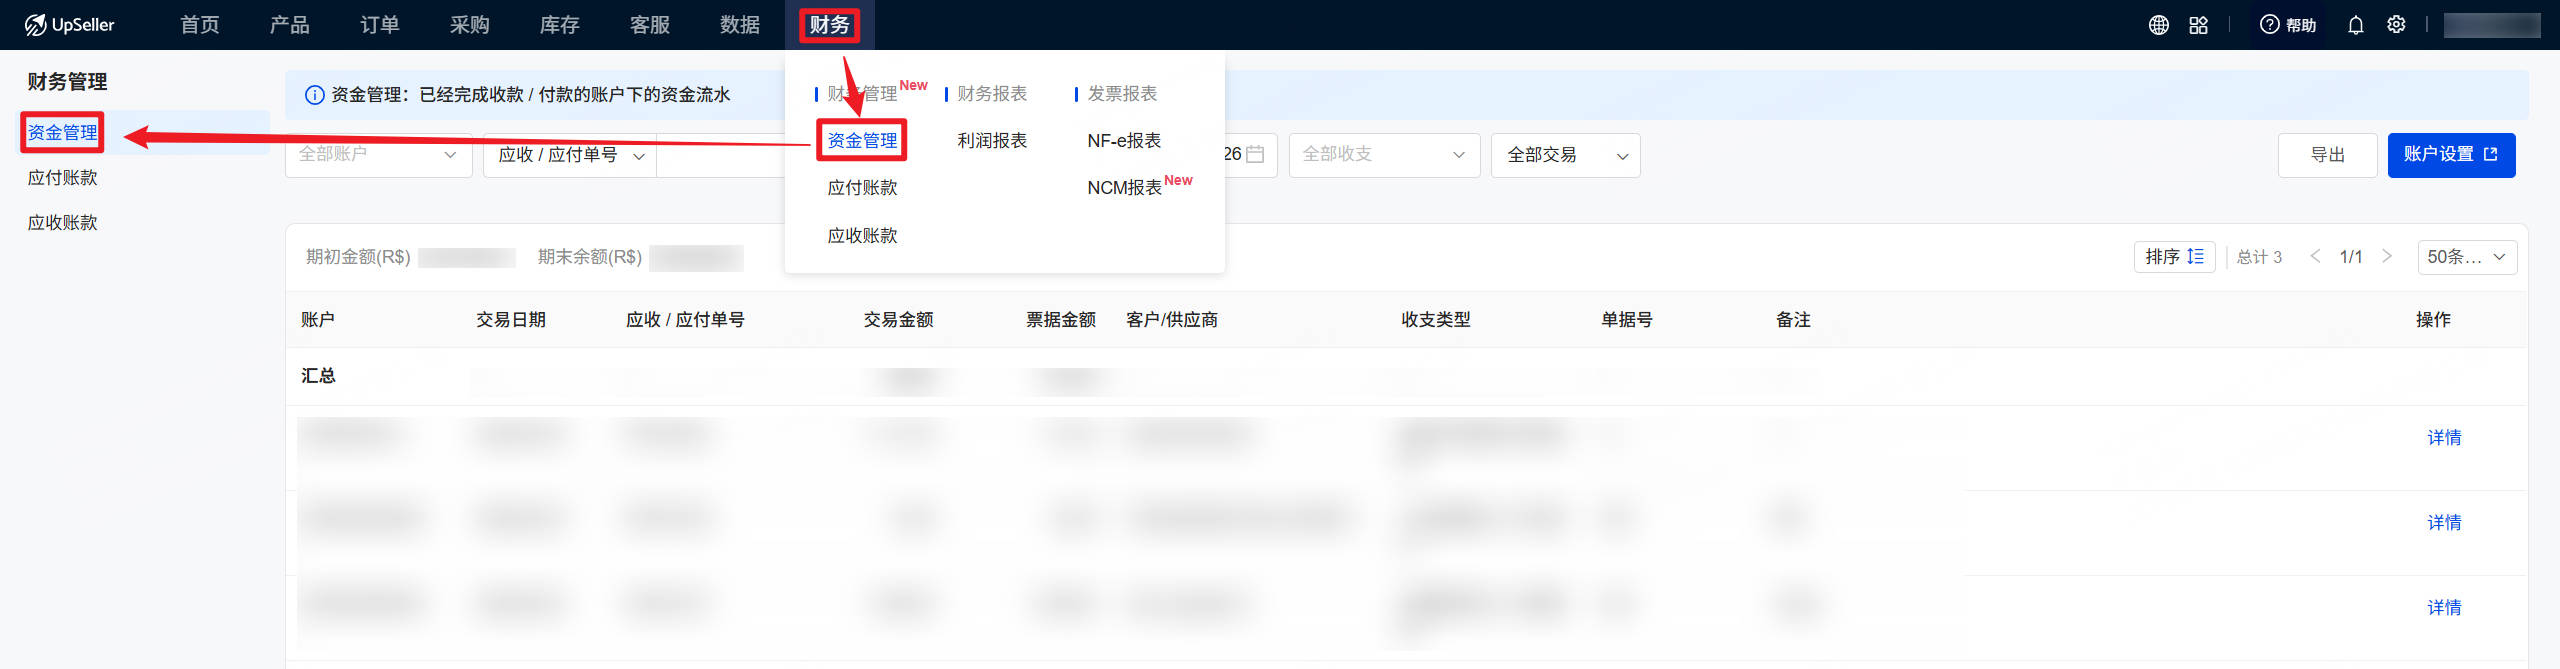Select 资金管理 in the left sidebar
The width and height of the screenshot is (2560, 669).
point(62,132)
